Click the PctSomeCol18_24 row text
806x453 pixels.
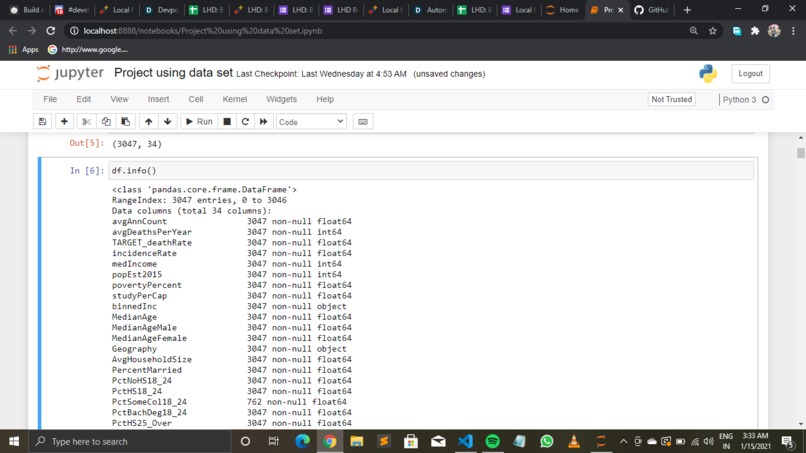pos(149,402)
